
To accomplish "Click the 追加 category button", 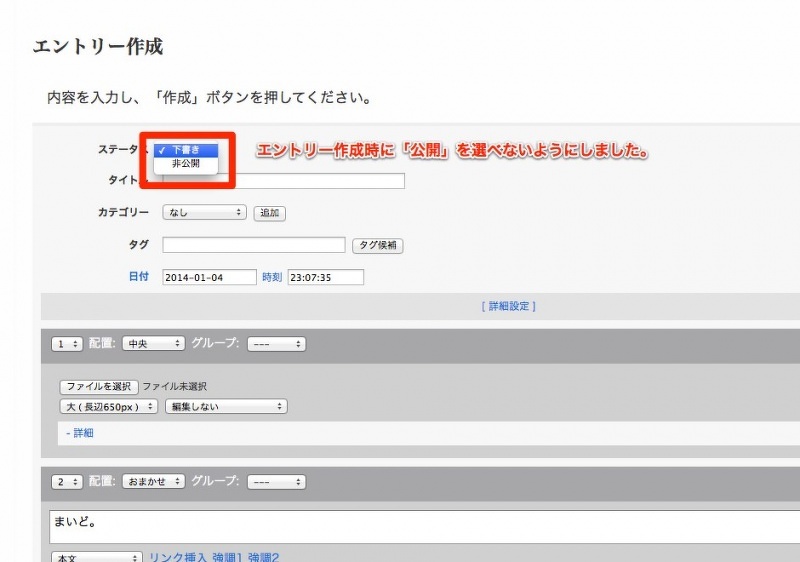I will point(269,213).
